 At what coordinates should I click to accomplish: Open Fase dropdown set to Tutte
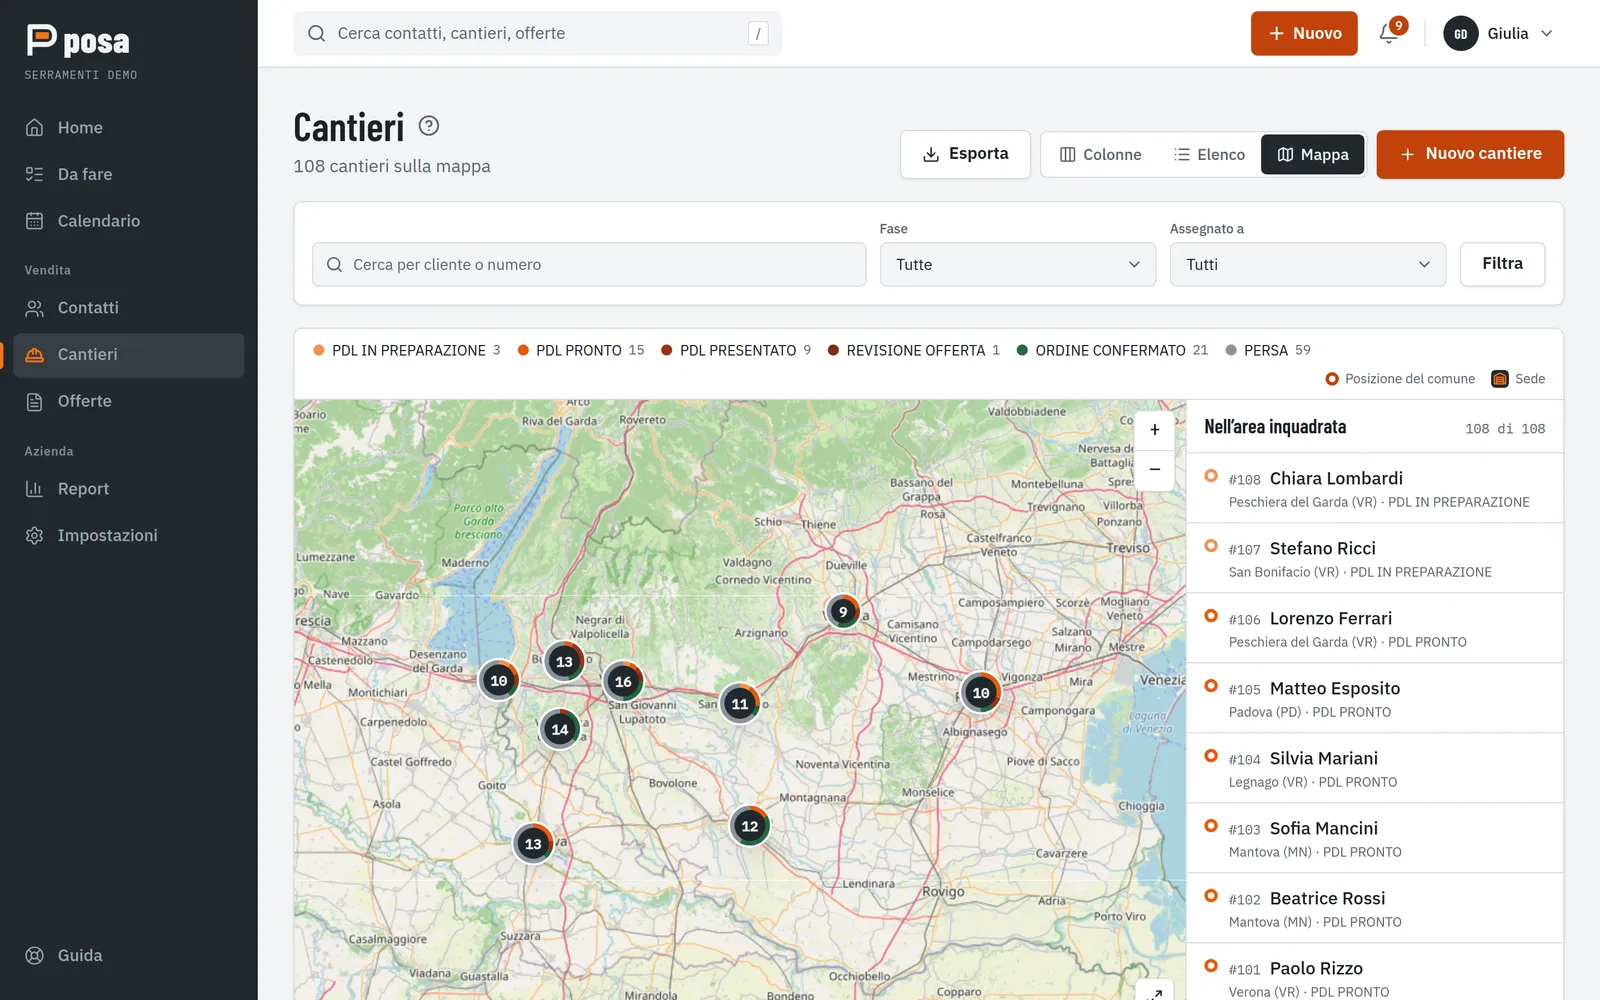[1018, 264]
